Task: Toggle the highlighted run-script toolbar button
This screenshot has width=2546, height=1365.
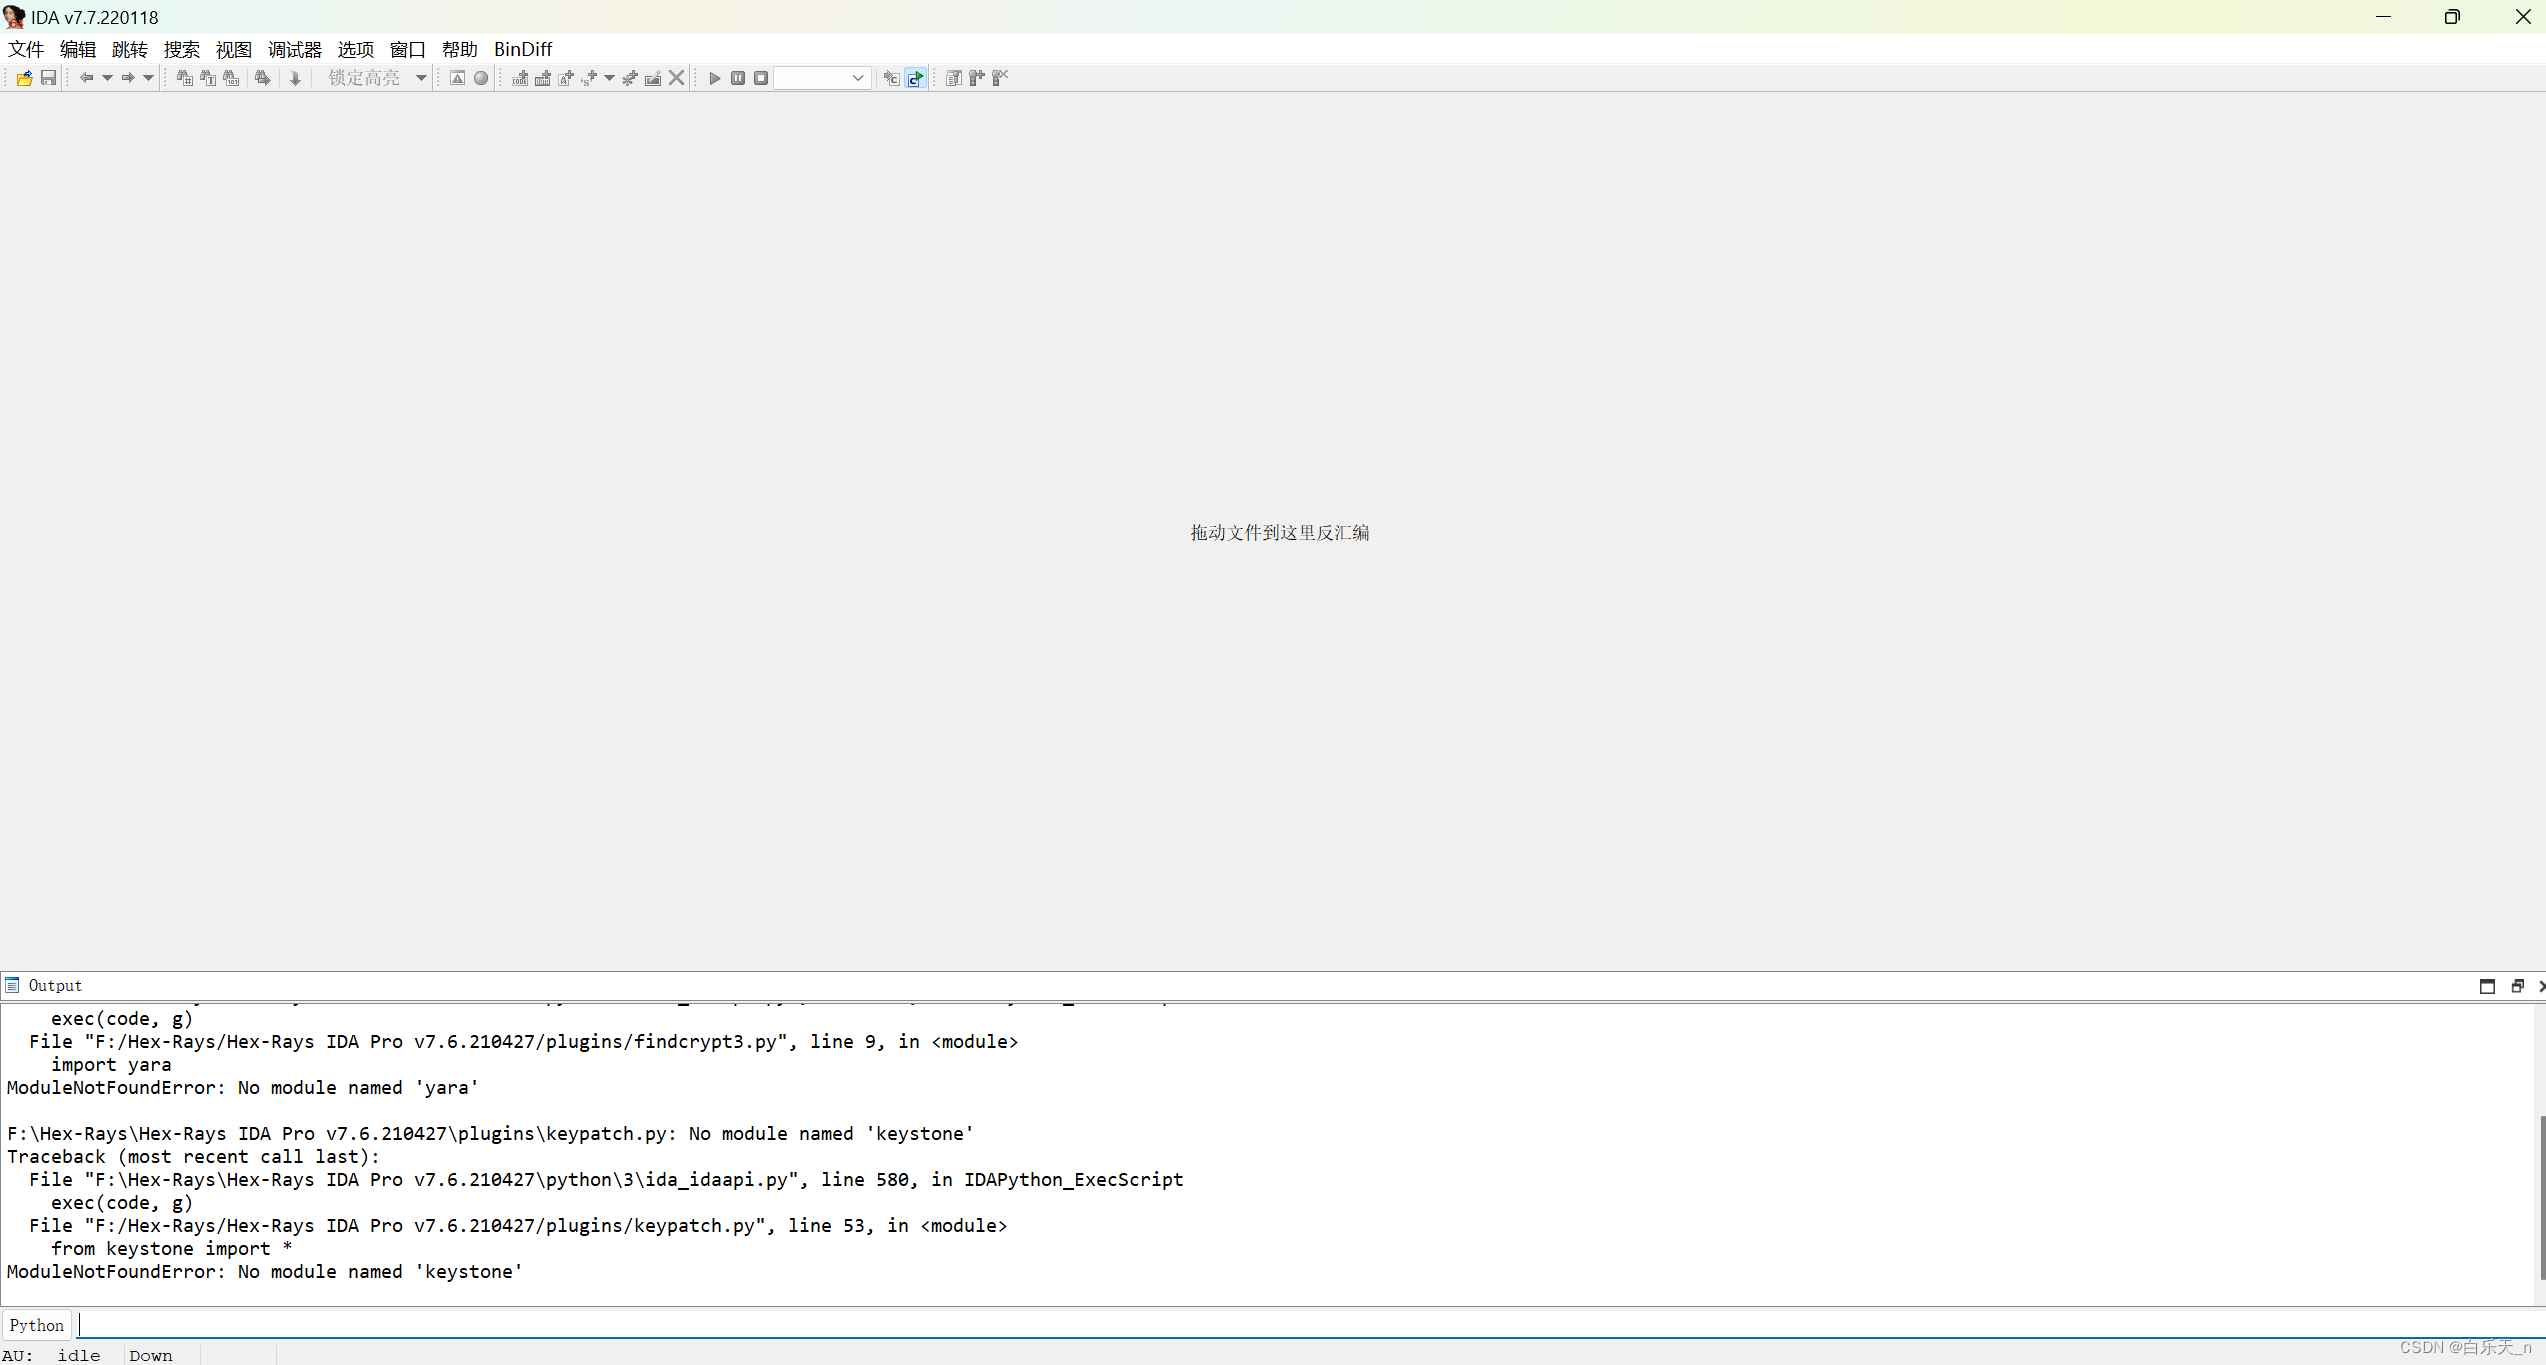Action: [x=915, y=78]
